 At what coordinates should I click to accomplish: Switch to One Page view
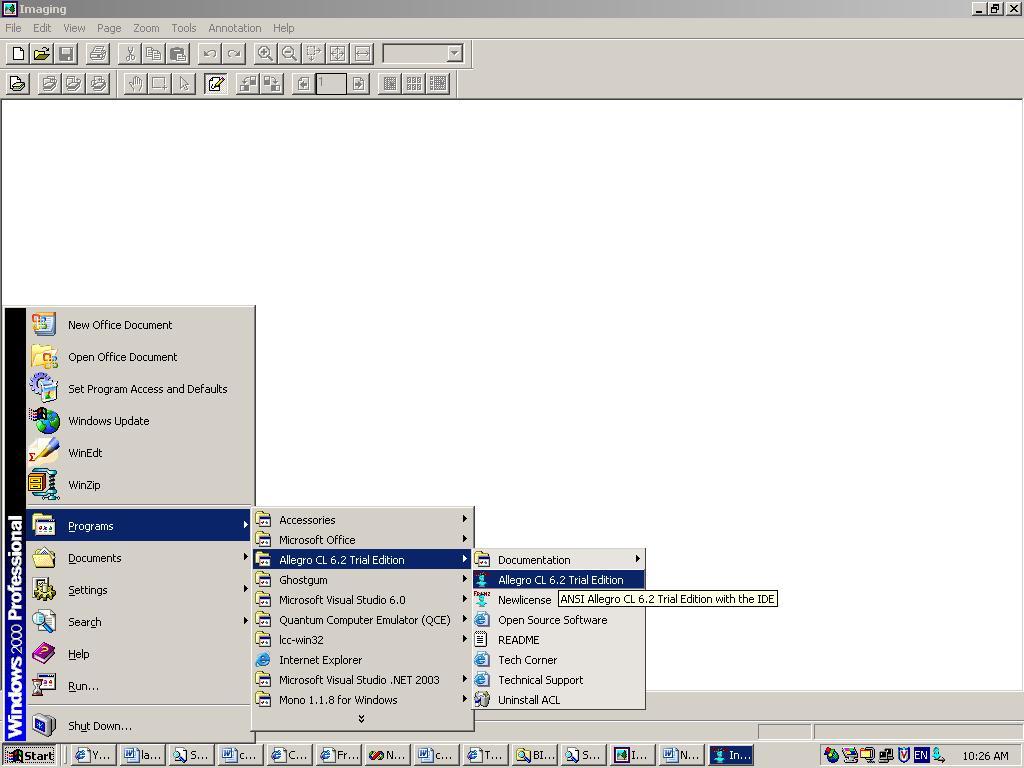(x=390, y=84)
